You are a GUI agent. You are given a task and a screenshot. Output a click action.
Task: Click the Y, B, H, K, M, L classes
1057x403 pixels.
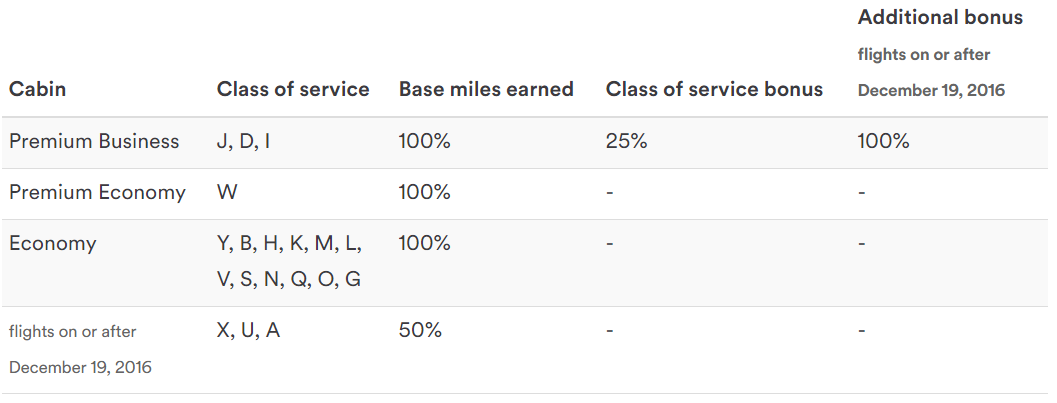click(x=289, y=243)
